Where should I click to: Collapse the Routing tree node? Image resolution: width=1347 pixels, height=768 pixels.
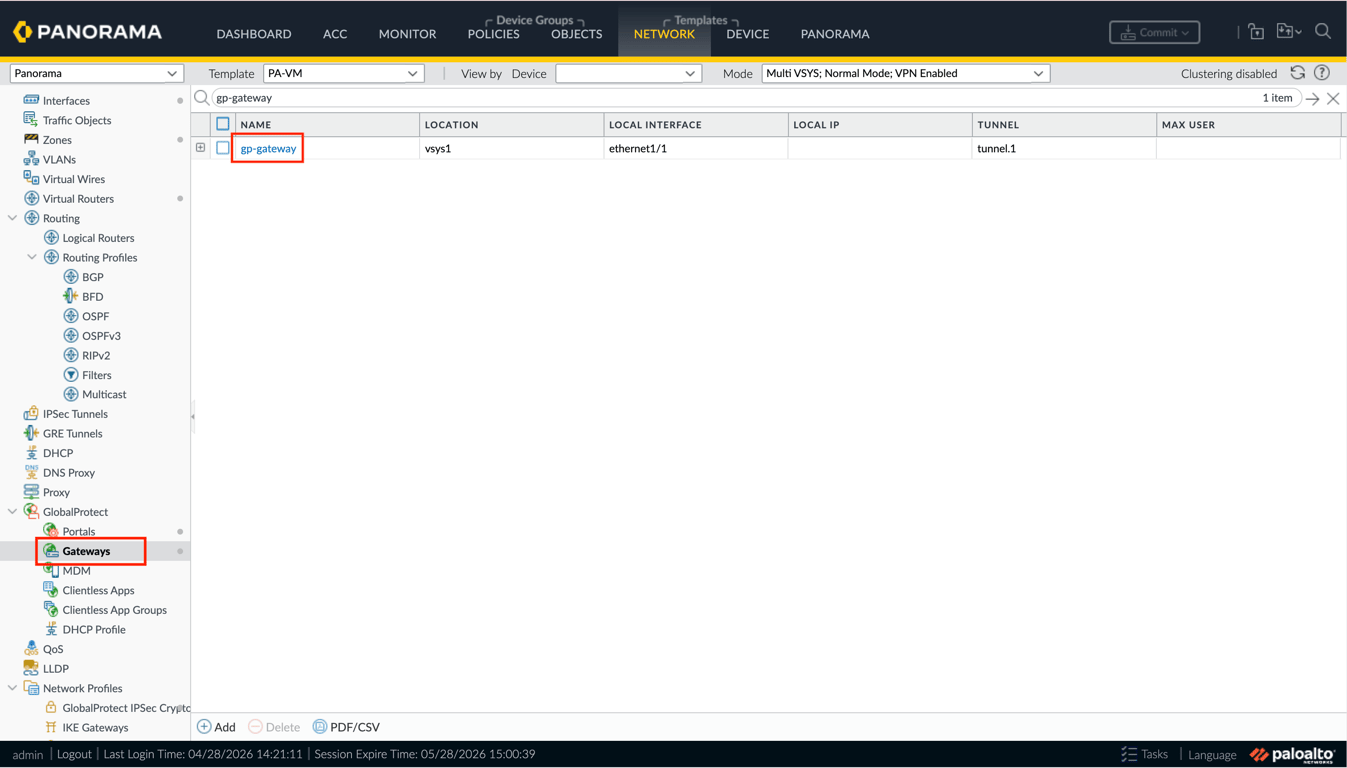click(x=12, y=218)
